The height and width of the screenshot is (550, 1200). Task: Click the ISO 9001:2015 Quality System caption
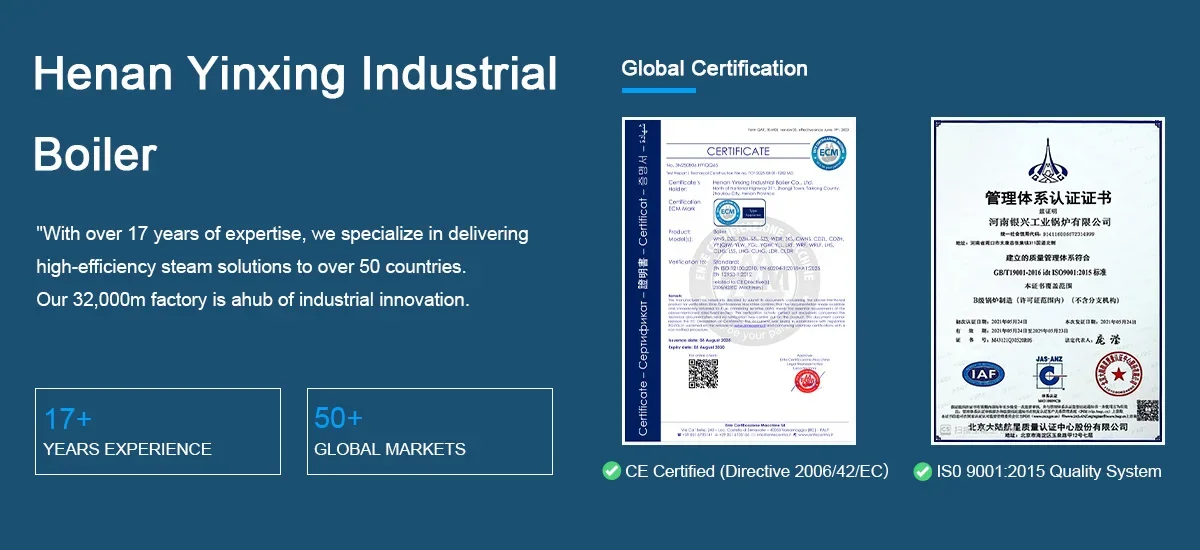(x=1049, y=471)
